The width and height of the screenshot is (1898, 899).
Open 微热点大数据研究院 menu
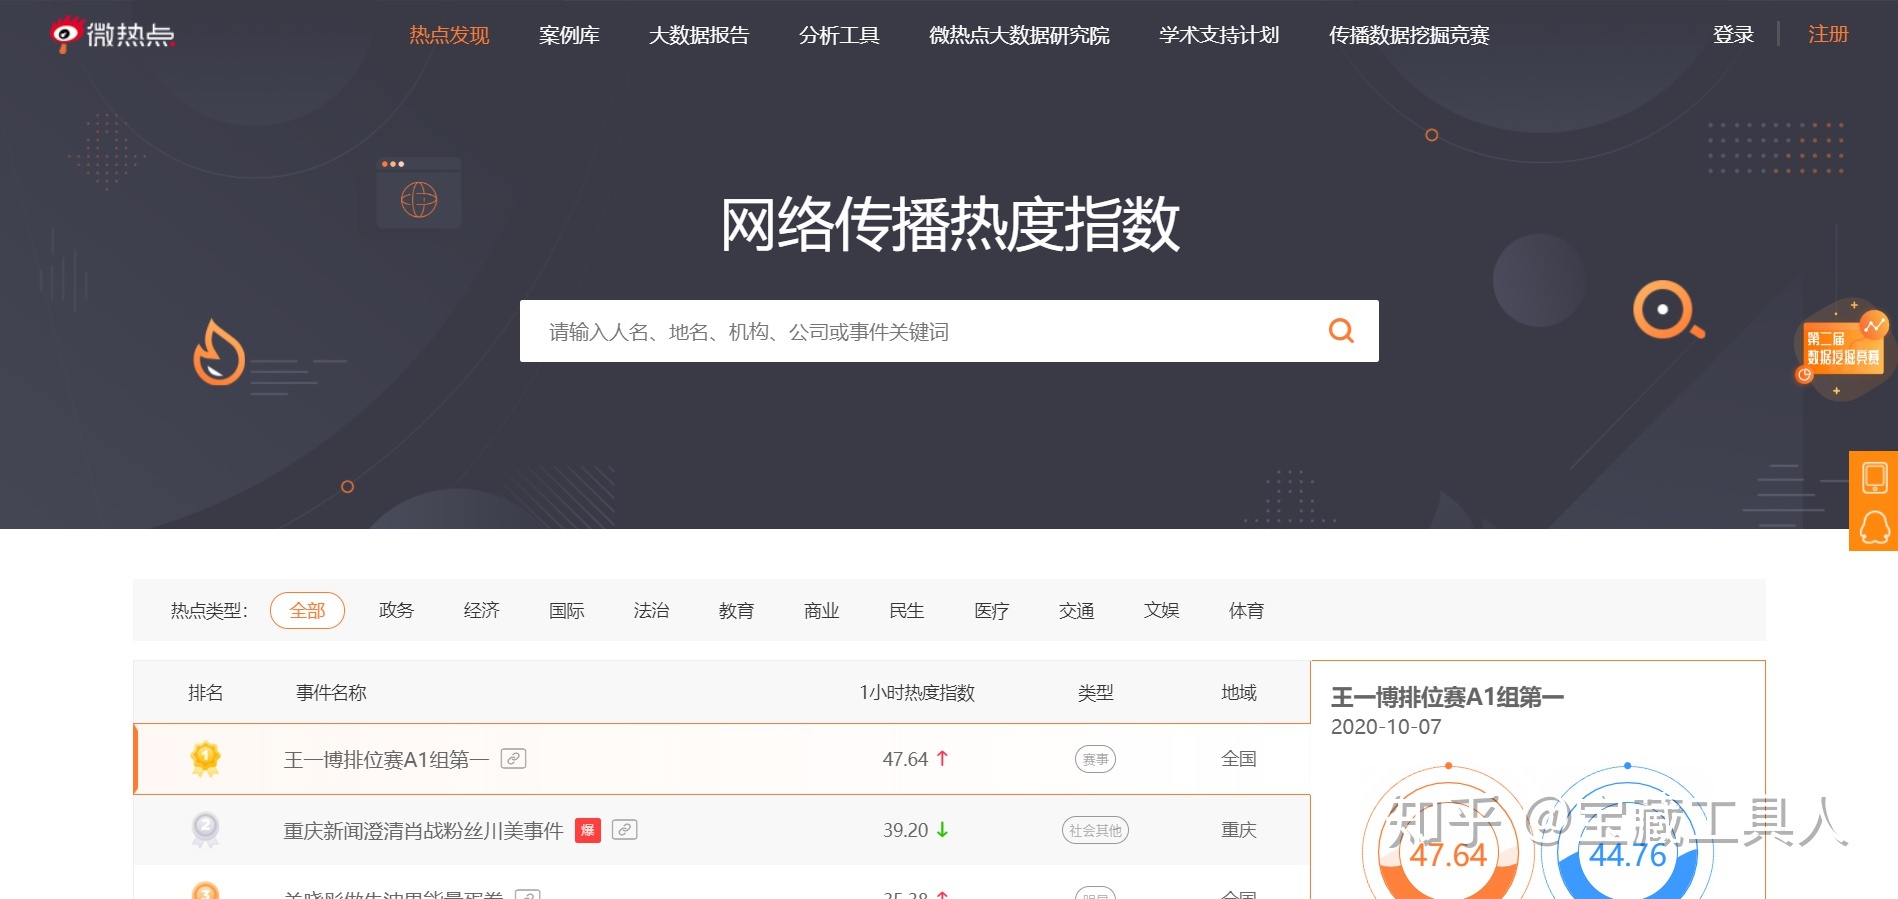pyautogui.click(x=1019, y=35)
